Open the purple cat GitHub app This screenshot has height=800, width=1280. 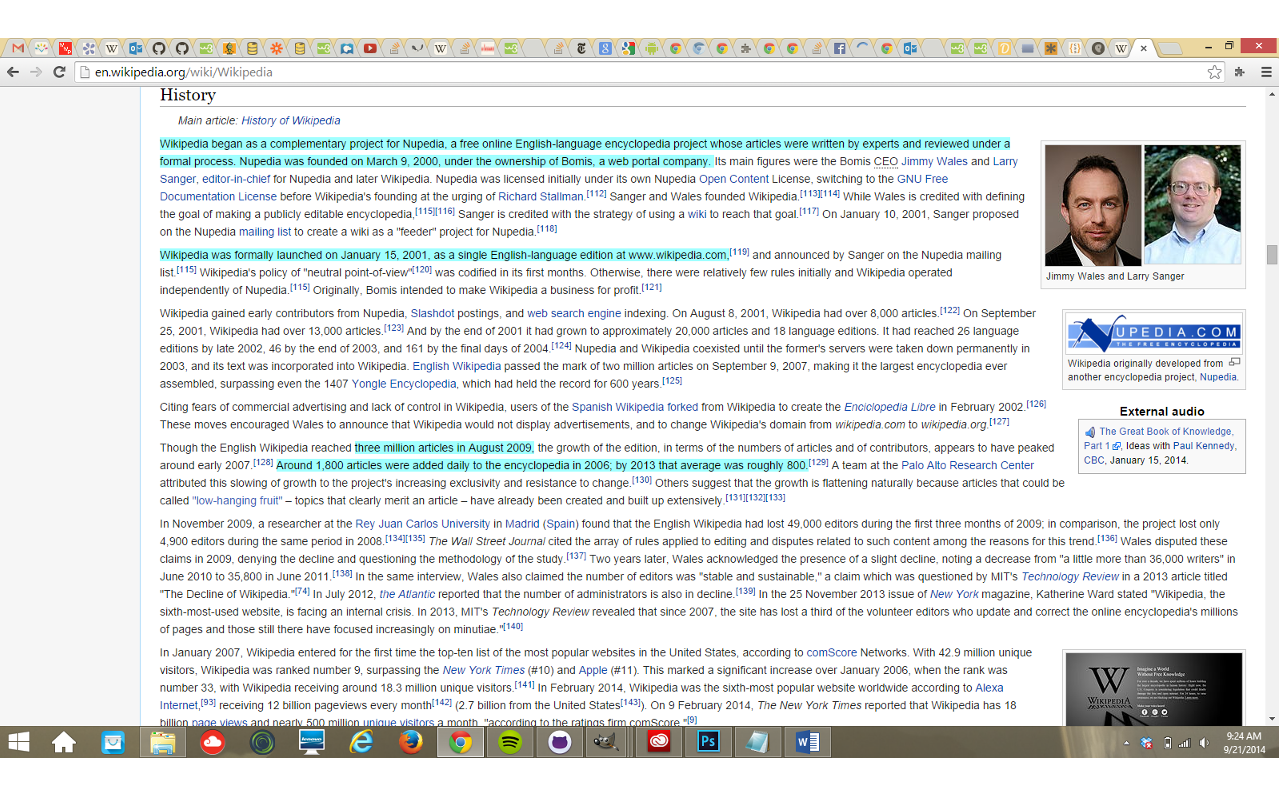coord(560,742)
